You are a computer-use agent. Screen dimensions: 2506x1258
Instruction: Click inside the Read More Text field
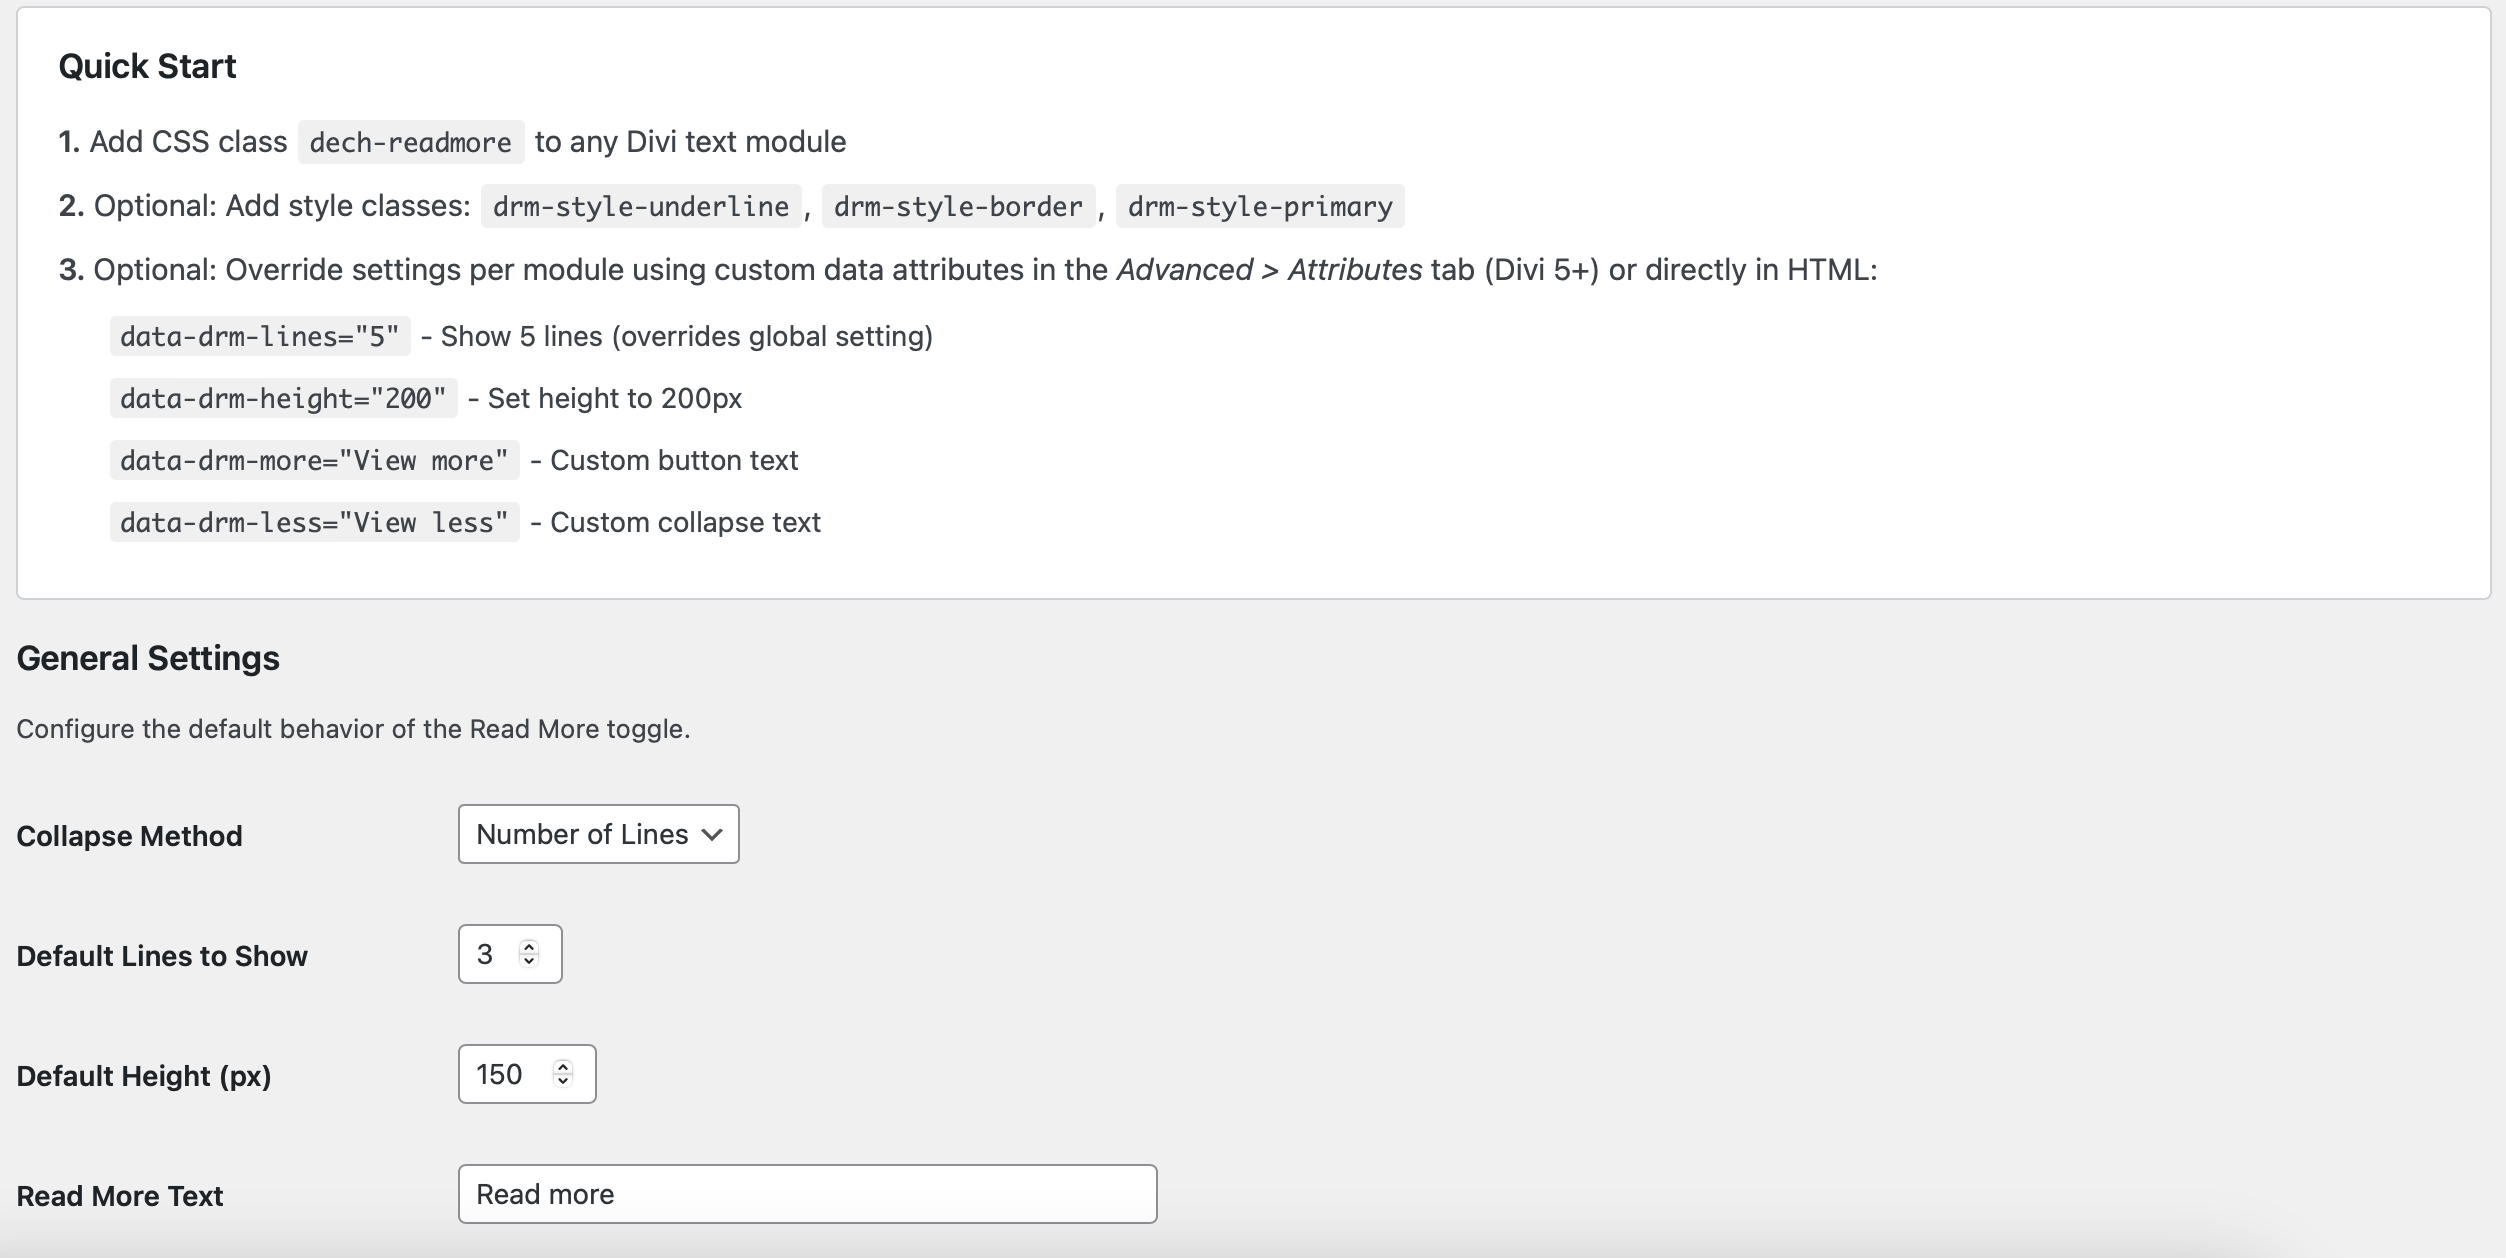coord(806,1194)
